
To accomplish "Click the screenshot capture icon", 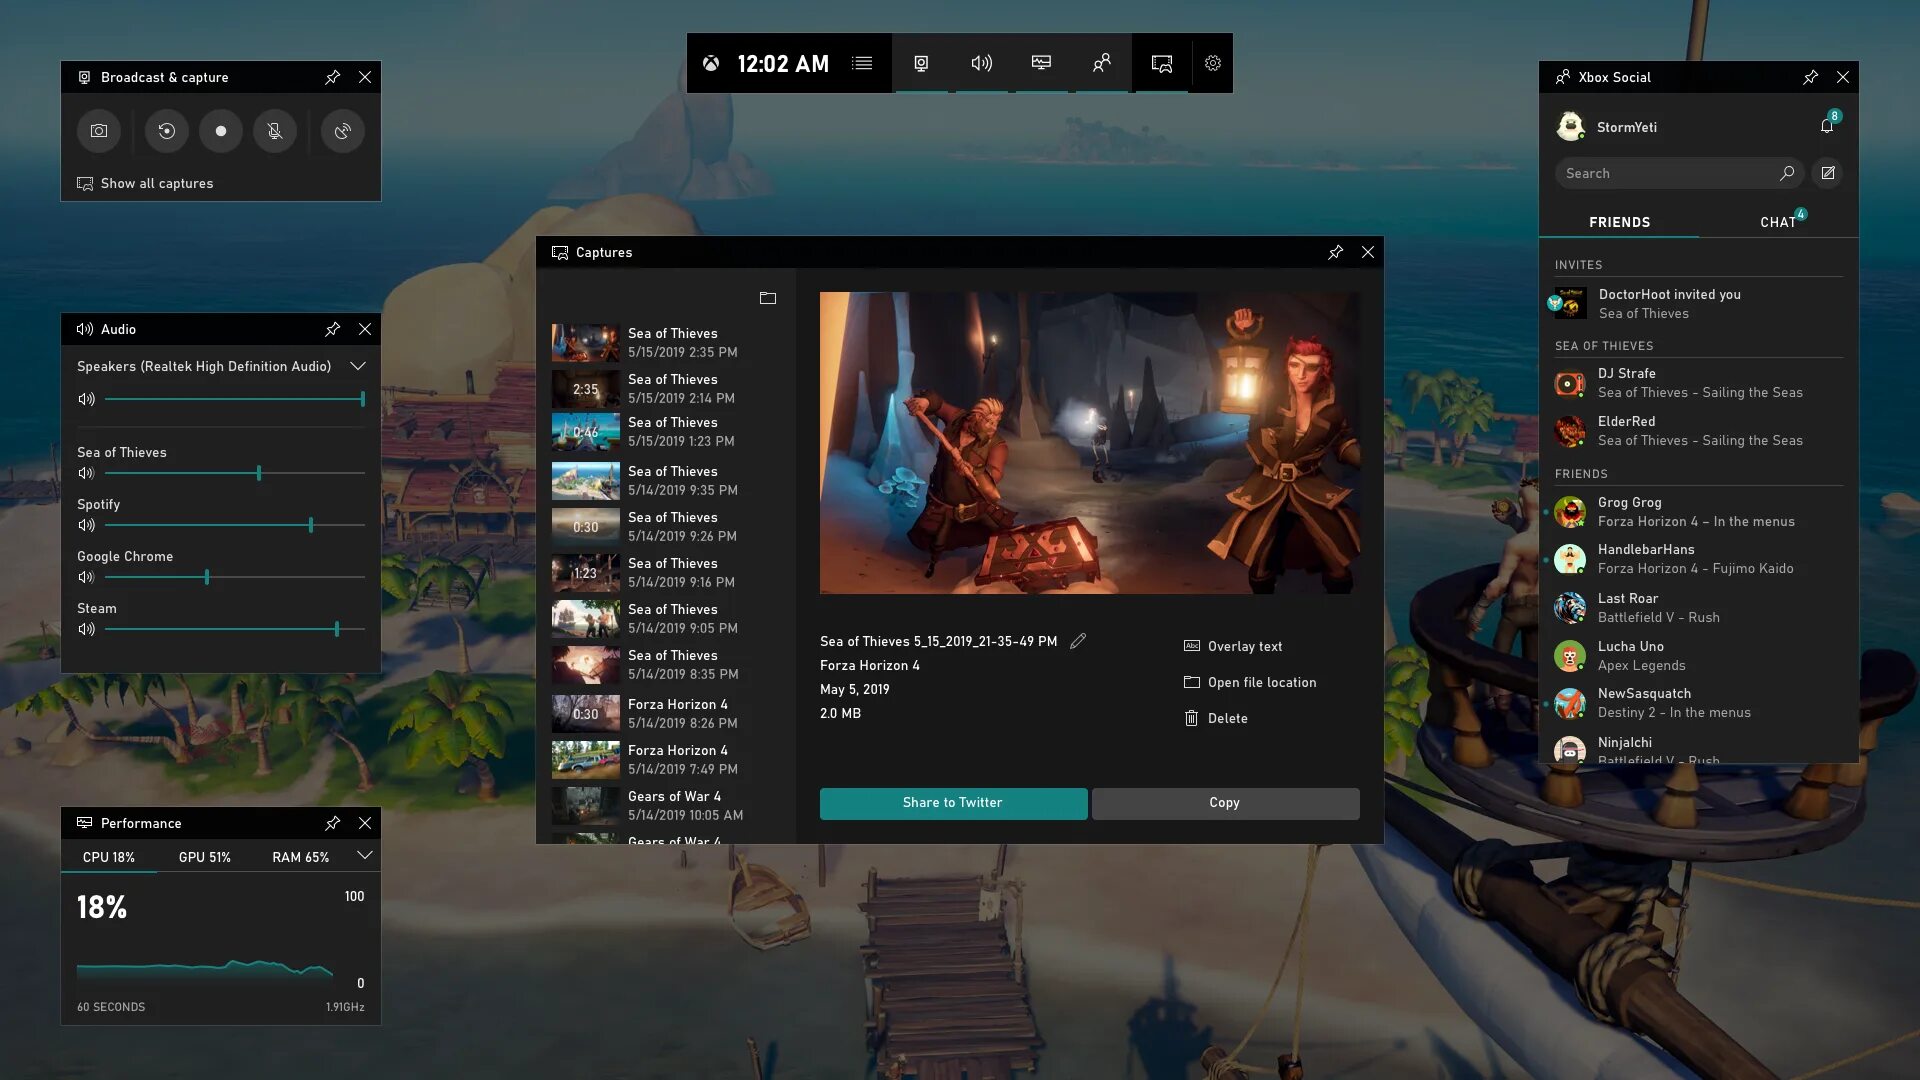I will pyautogui.click(x=98, y=129).
